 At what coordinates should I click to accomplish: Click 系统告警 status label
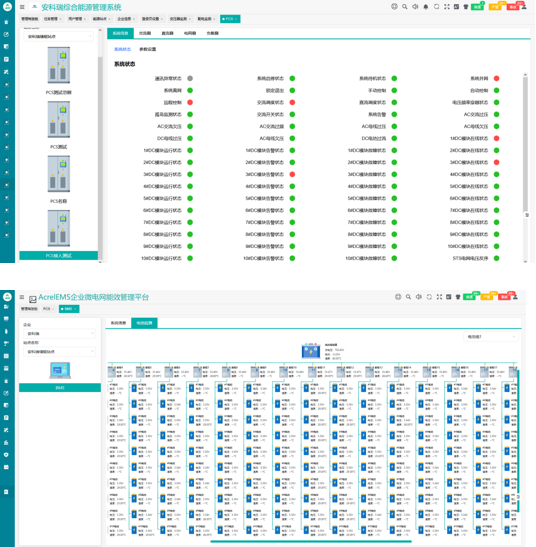[377, 114]
